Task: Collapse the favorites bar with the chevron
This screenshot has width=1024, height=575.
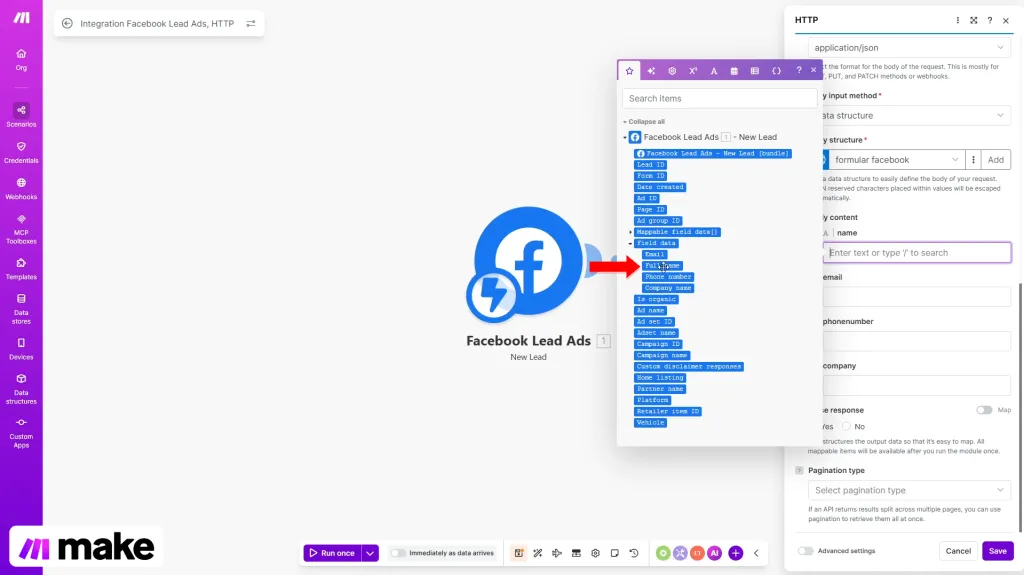Action: 756,553
